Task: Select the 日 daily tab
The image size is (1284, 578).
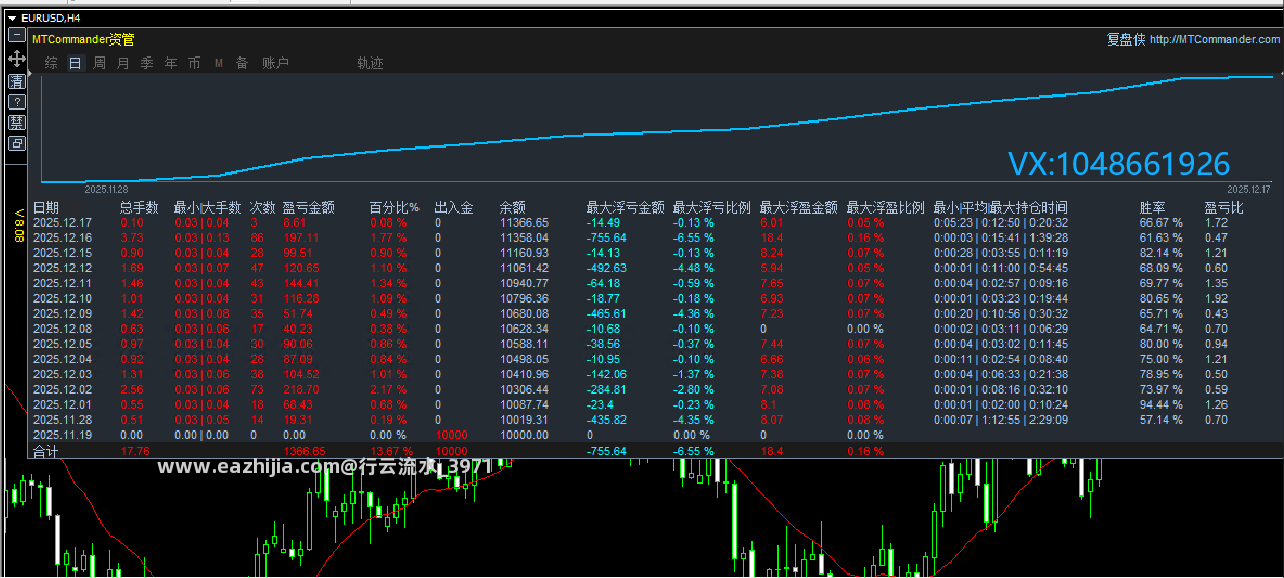Action: (75, 63)
